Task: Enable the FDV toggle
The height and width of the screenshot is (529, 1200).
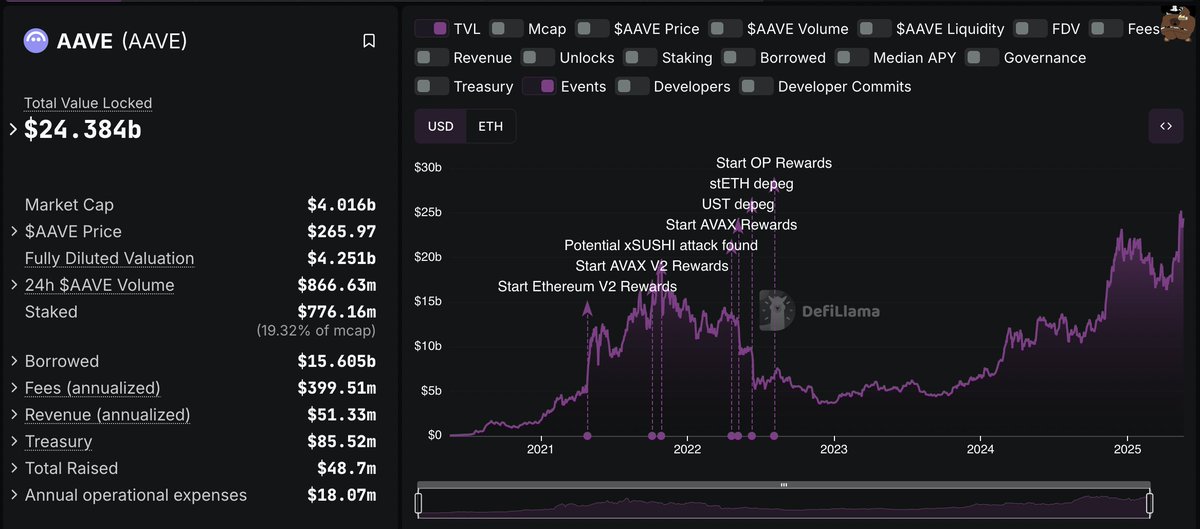Action: (x=1029, y=29)
